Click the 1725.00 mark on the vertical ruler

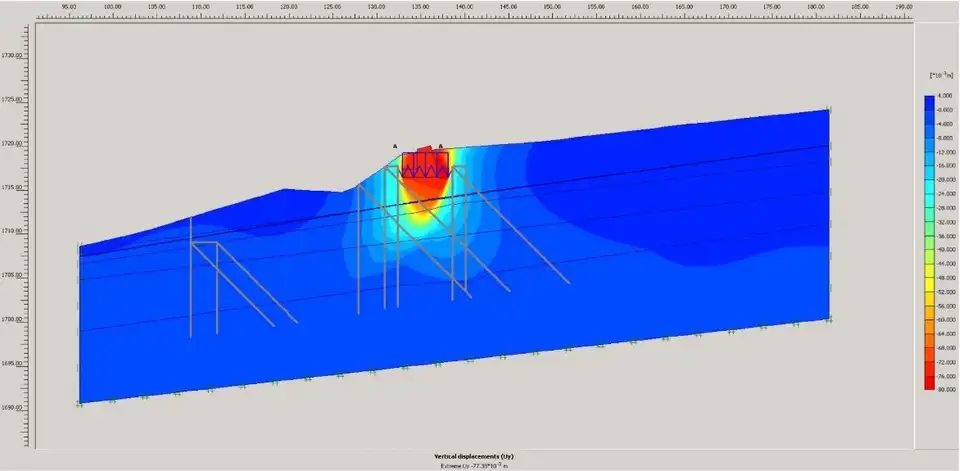[12, 99]
